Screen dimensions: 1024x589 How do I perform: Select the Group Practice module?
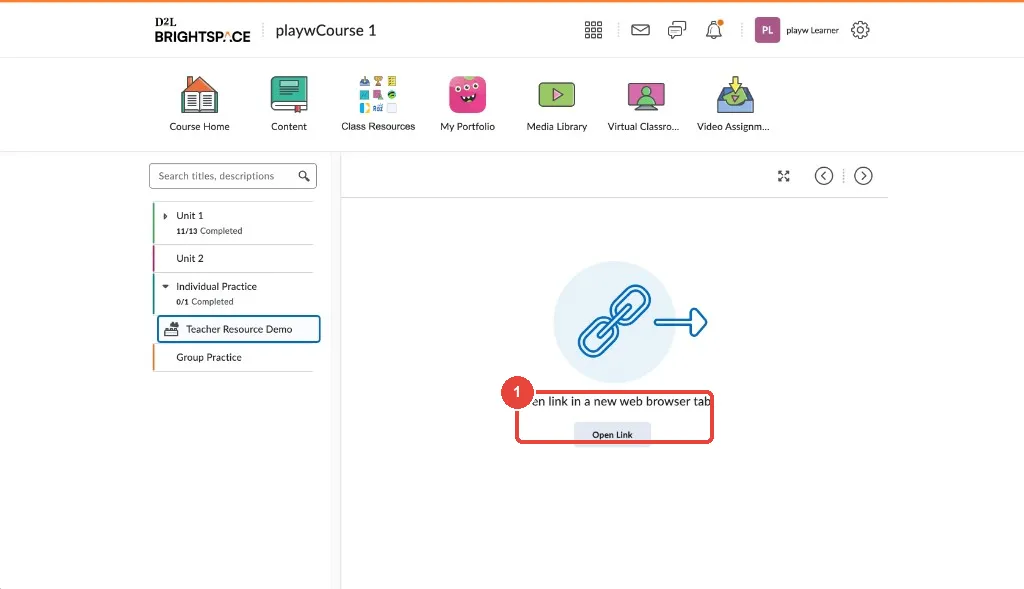pyautogui.click(x=233, y=357)
